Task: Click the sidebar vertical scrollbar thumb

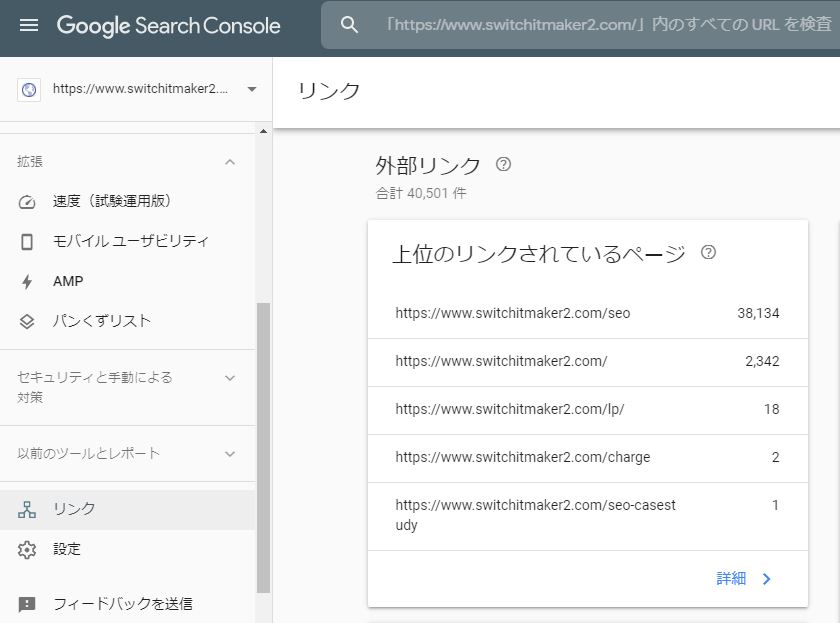Action: pyautogui.click(x=263, y=448)
